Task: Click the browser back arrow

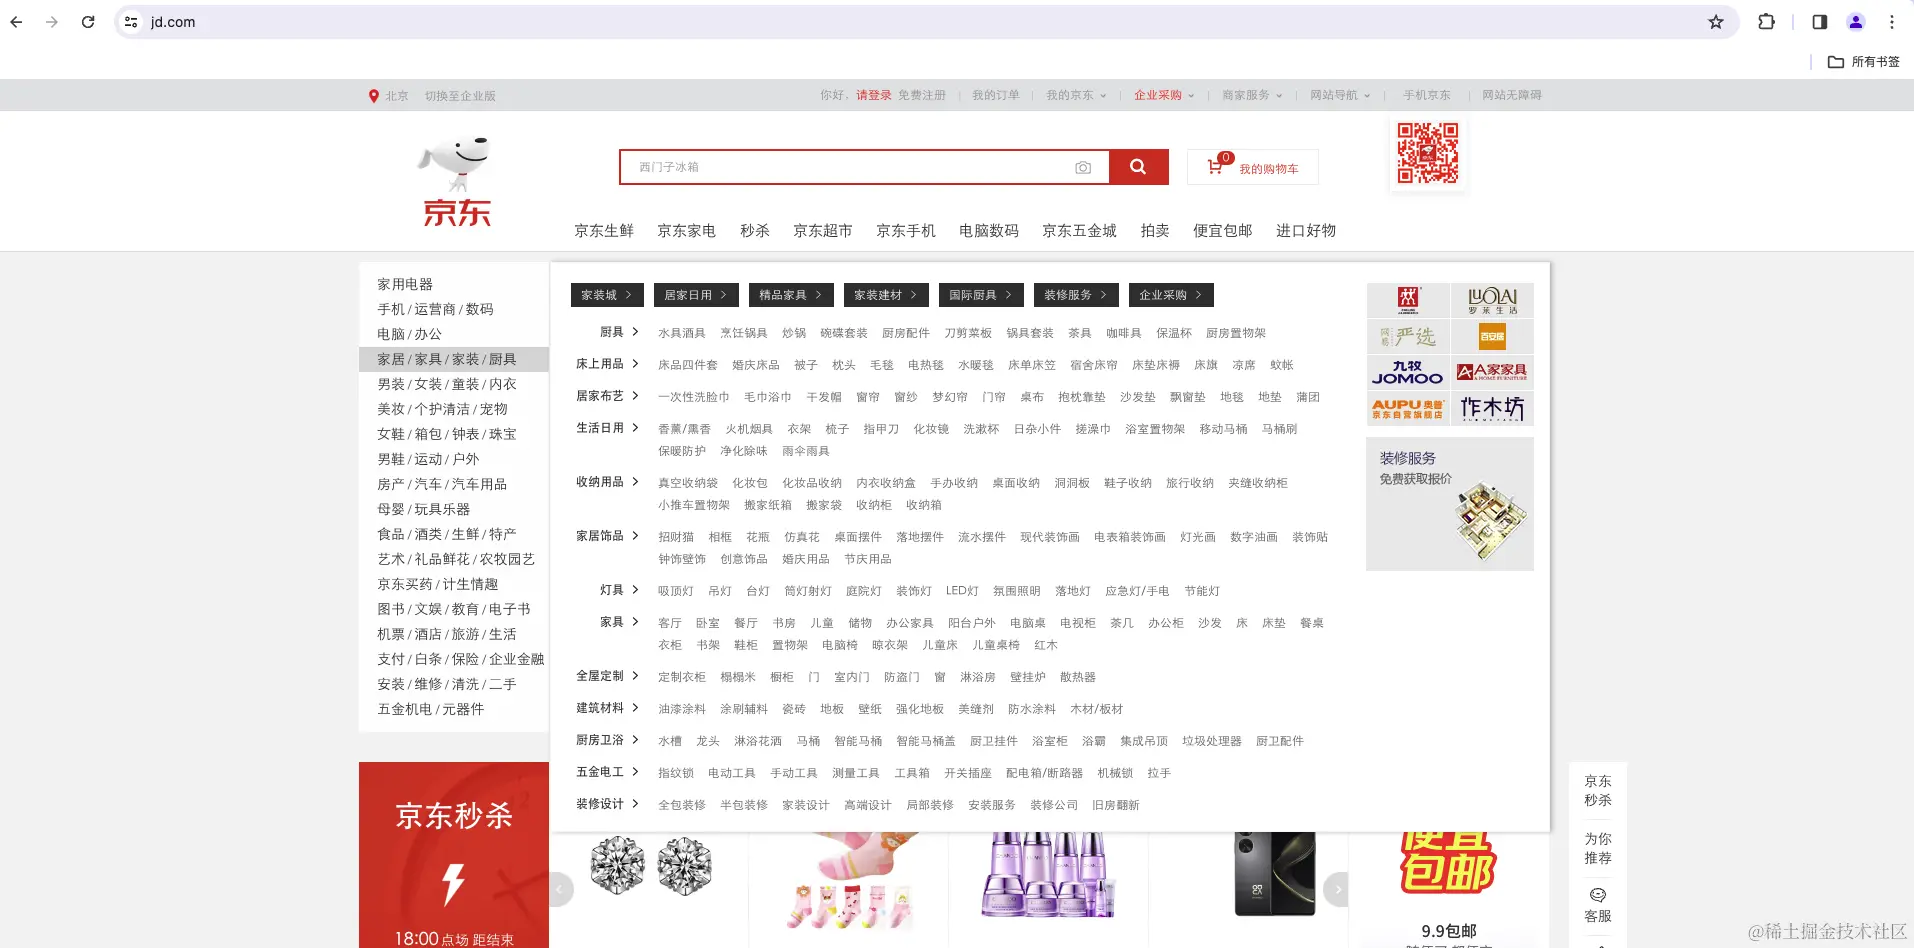Action: [16, 22]
